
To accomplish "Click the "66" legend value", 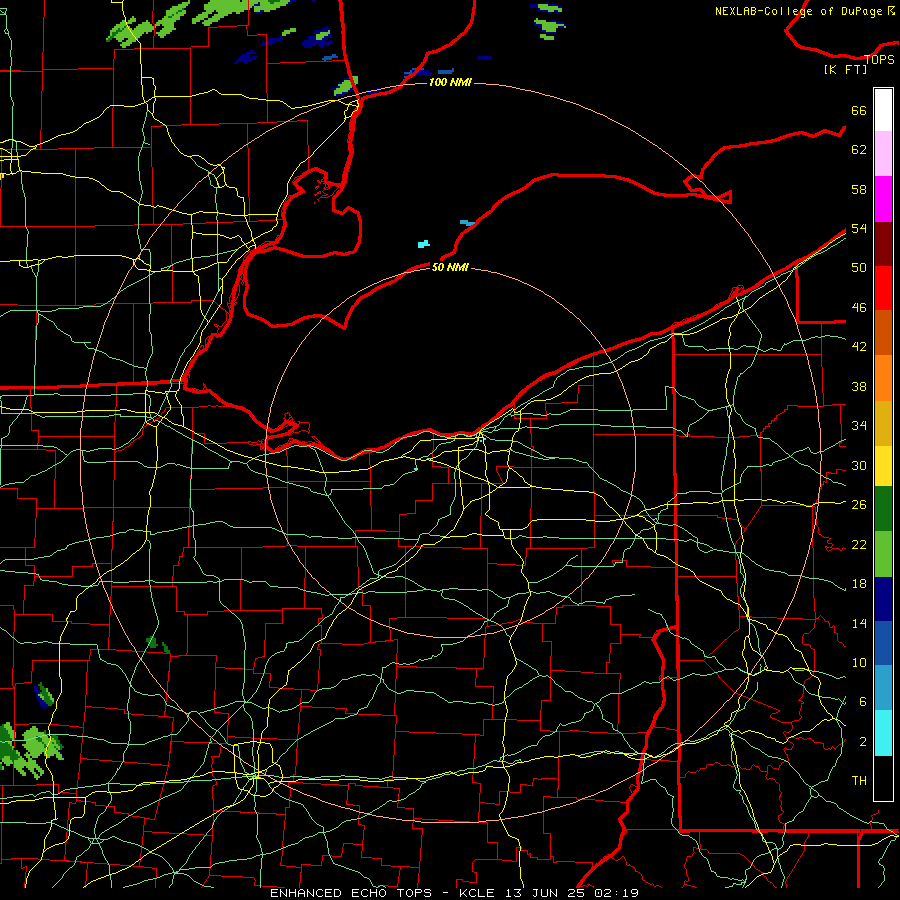I will [859, 110].
